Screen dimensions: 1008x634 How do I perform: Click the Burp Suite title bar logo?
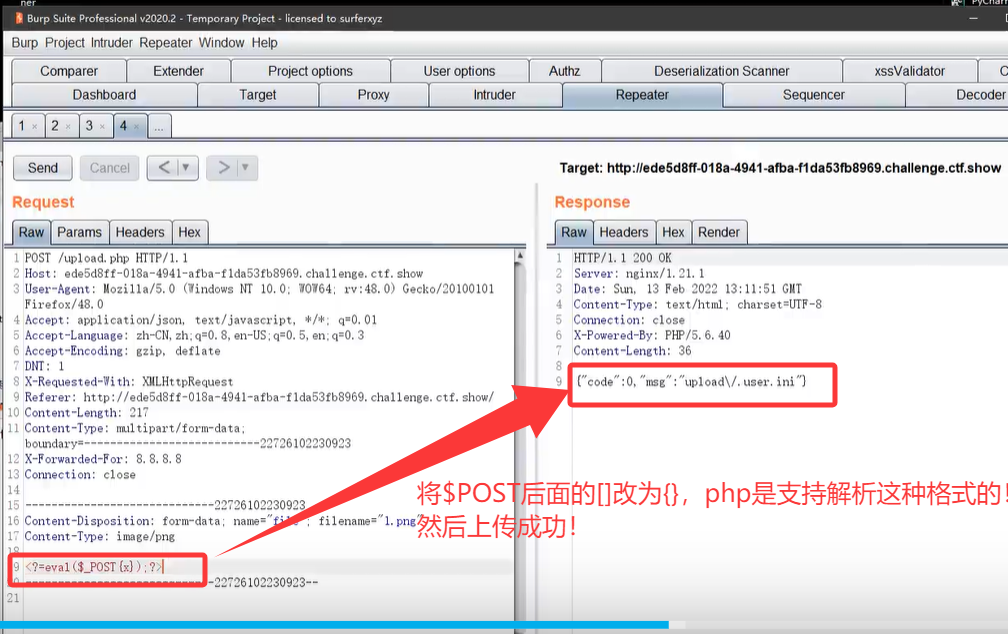coord(19,18)
